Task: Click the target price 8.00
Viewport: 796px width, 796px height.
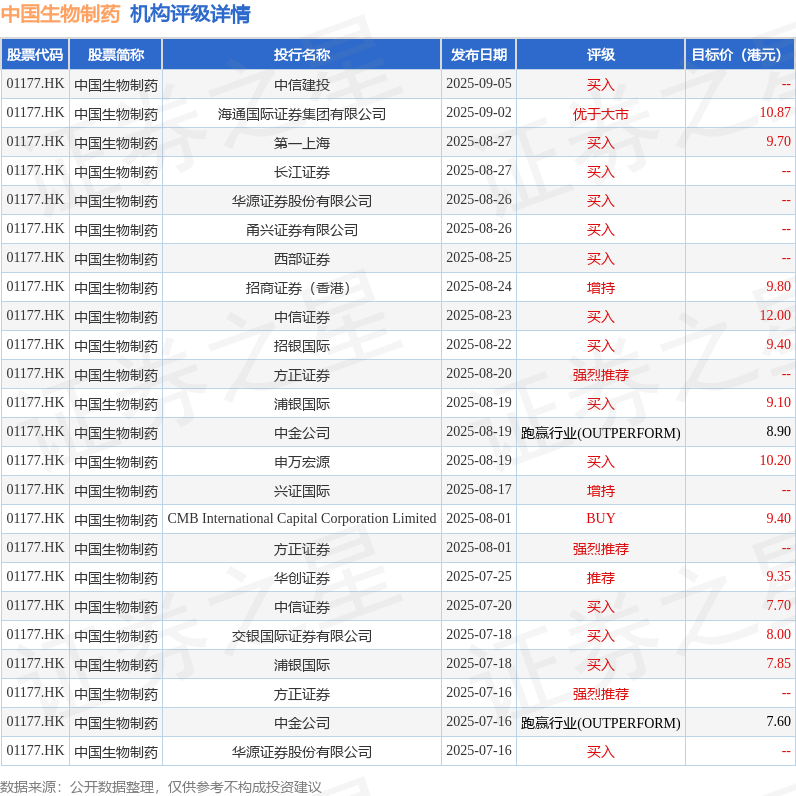Action: coord(778,634)
